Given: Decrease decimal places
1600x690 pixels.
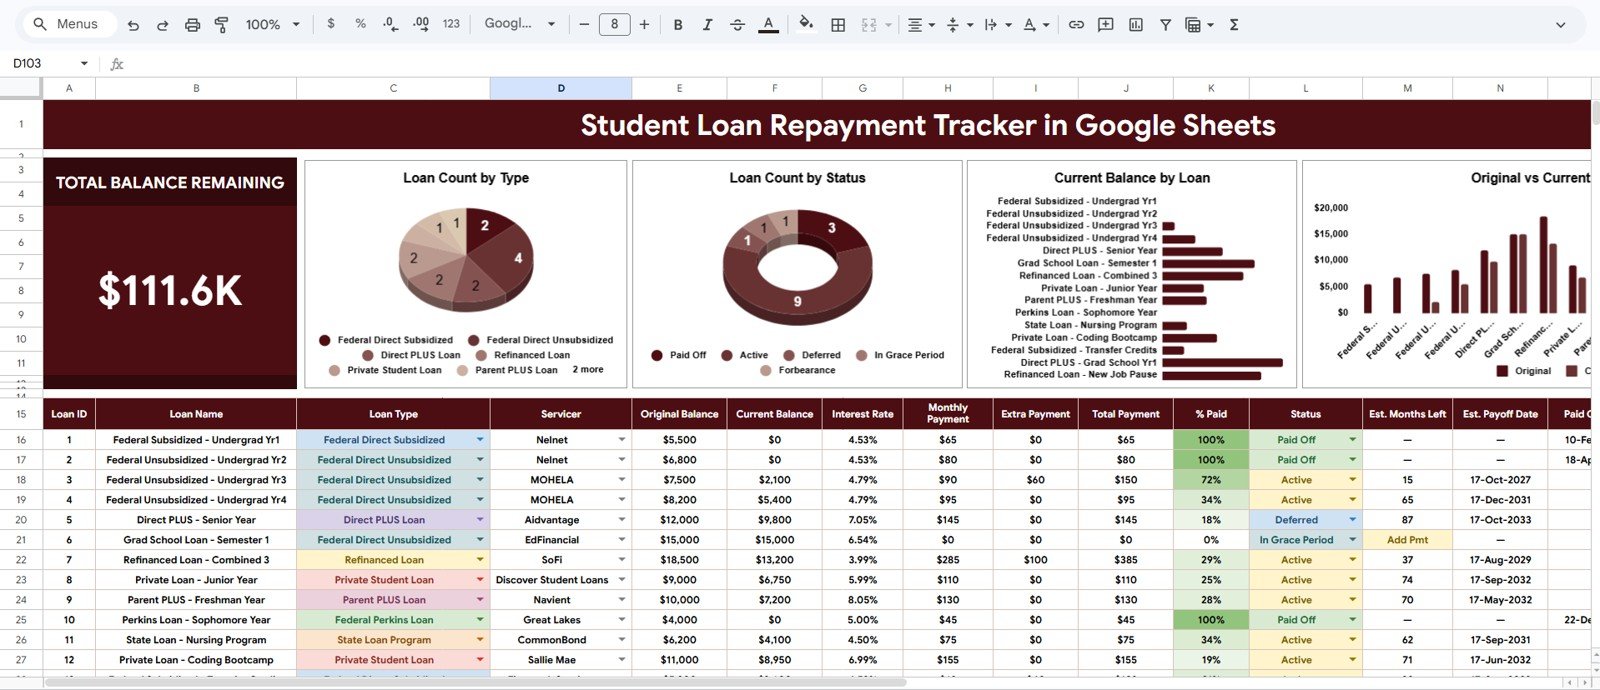Looking at the screenshot, I should pyautogui.click(x=391, y=24).
